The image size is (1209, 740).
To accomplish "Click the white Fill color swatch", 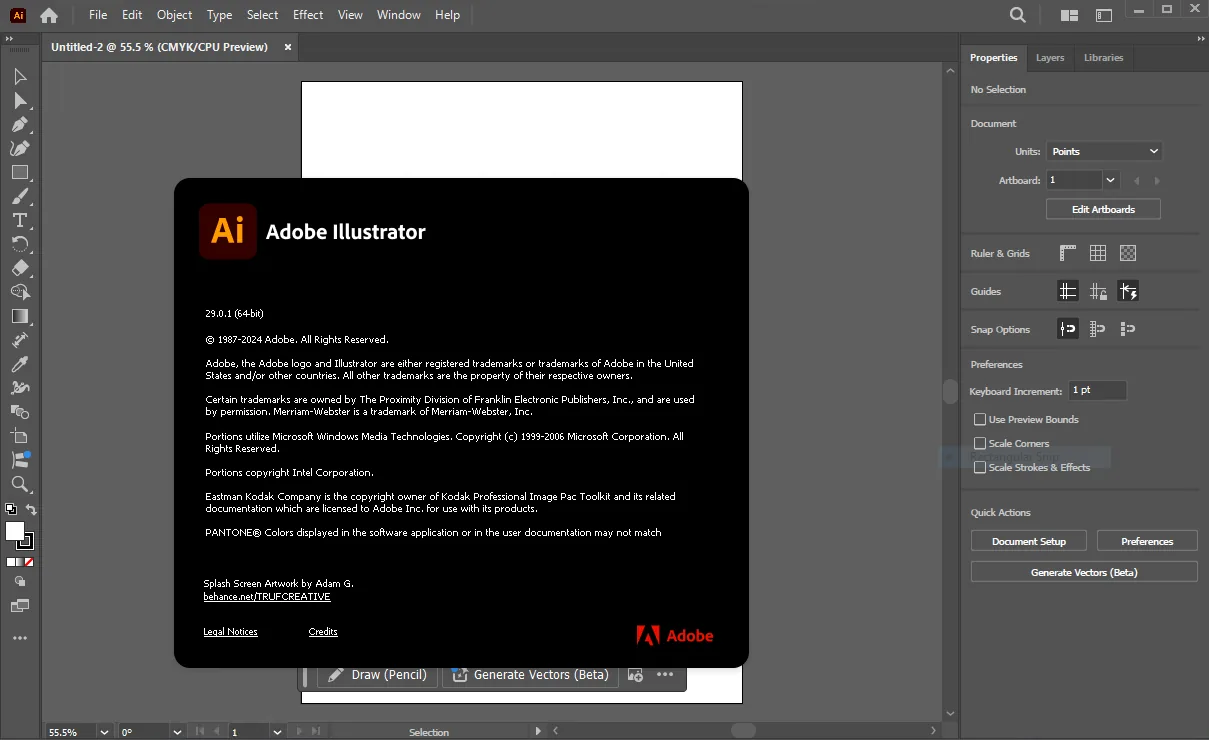I will pos(15,531).
